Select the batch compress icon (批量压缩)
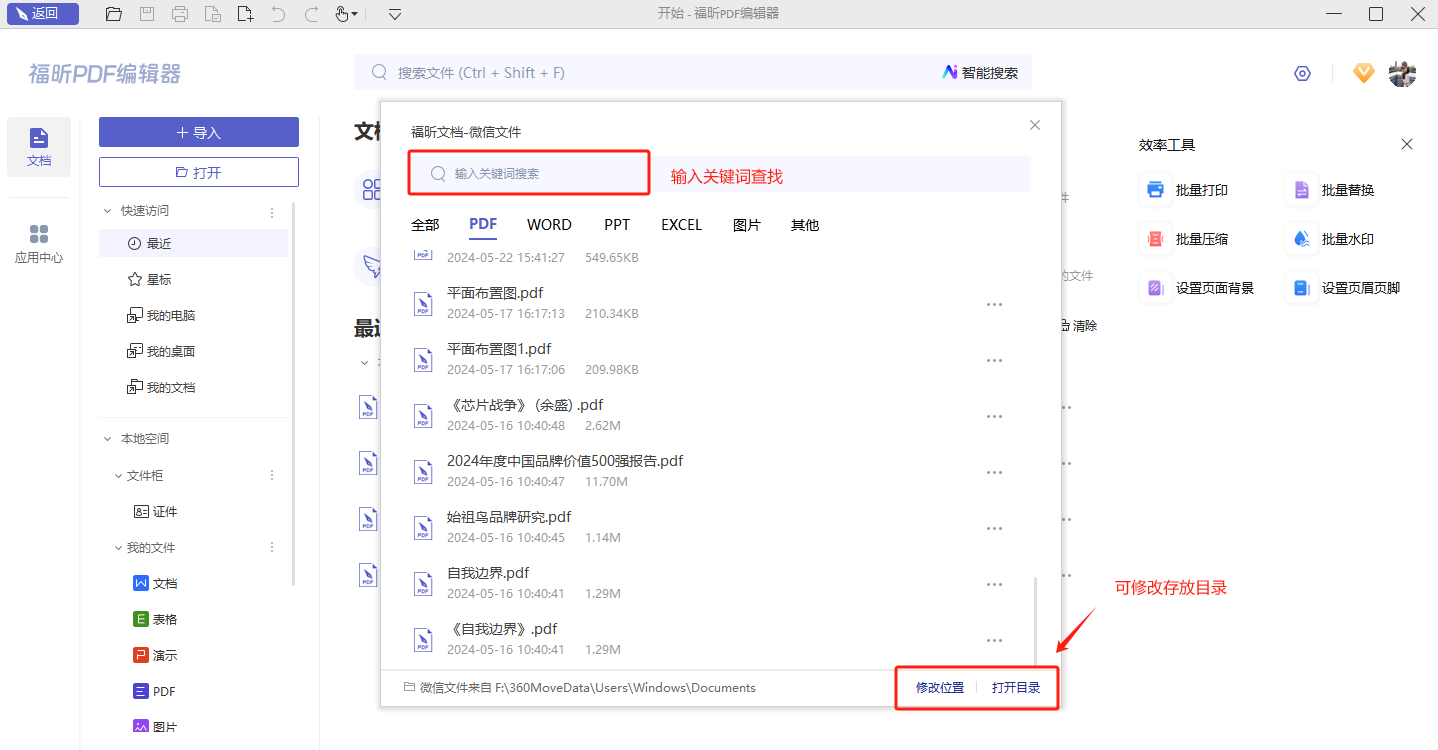This screenshot has width=1438, height=750. 1156,239
